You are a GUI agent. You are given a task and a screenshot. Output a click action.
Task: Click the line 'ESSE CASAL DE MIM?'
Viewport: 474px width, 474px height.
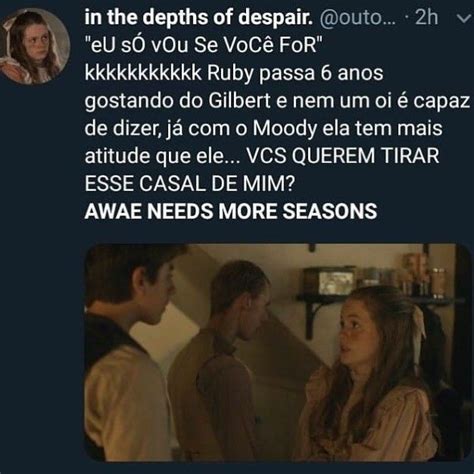pyautogui.click(x=190, y=184)
